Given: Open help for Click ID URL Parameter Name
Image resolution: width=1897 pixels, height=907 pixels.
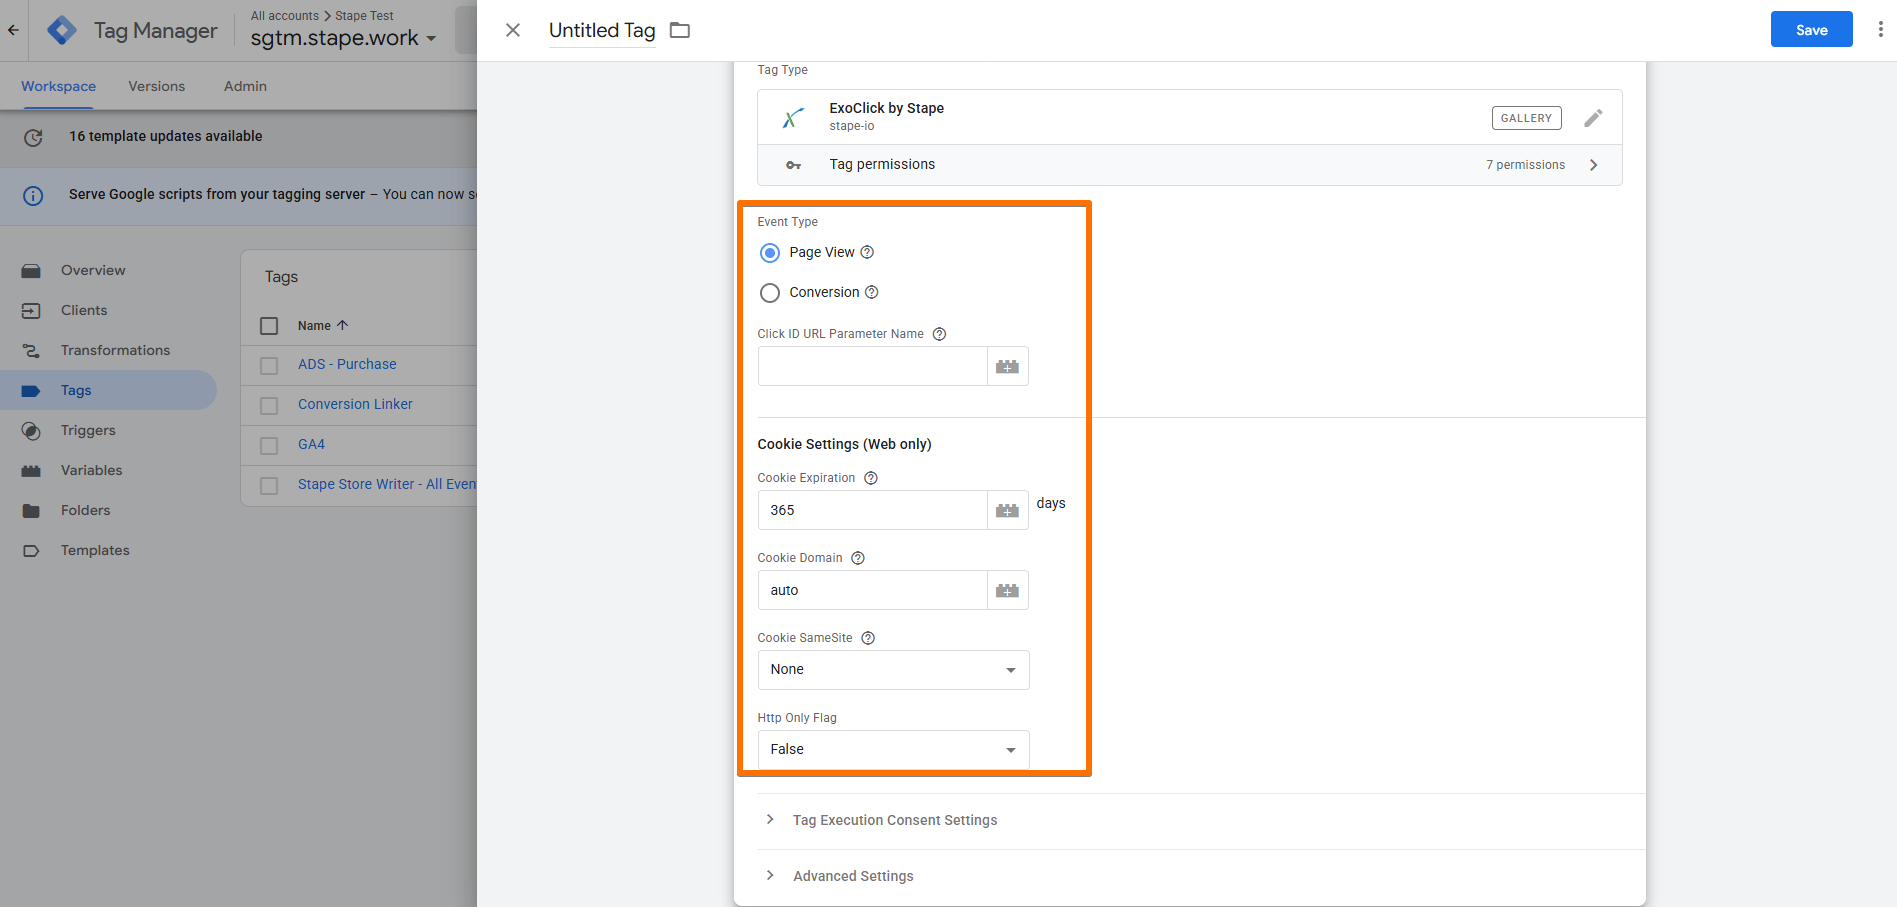Looking at the screenshot, I should tap(939, 334).
